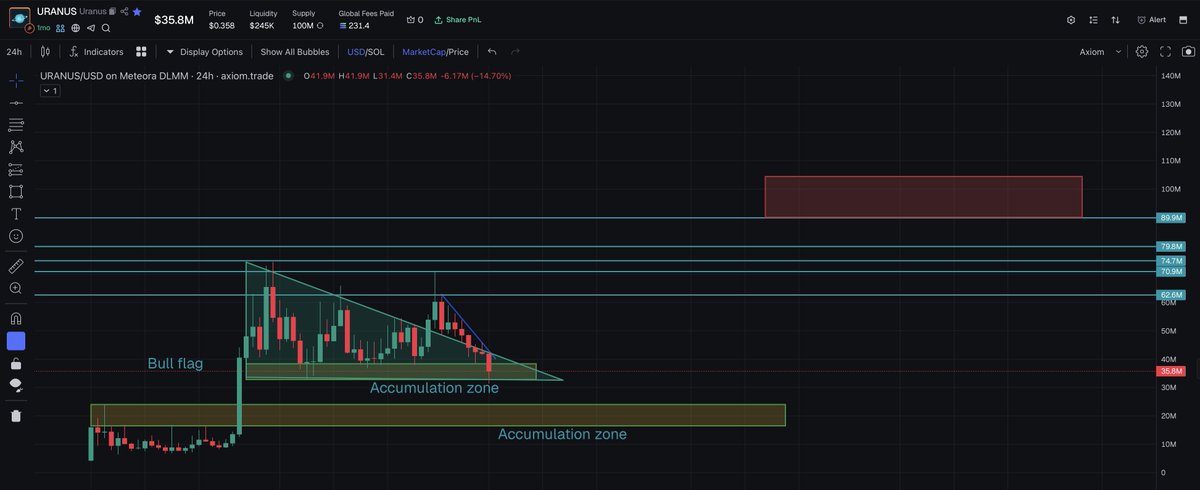Open the emoji icons tool

(x=16, y=236)
